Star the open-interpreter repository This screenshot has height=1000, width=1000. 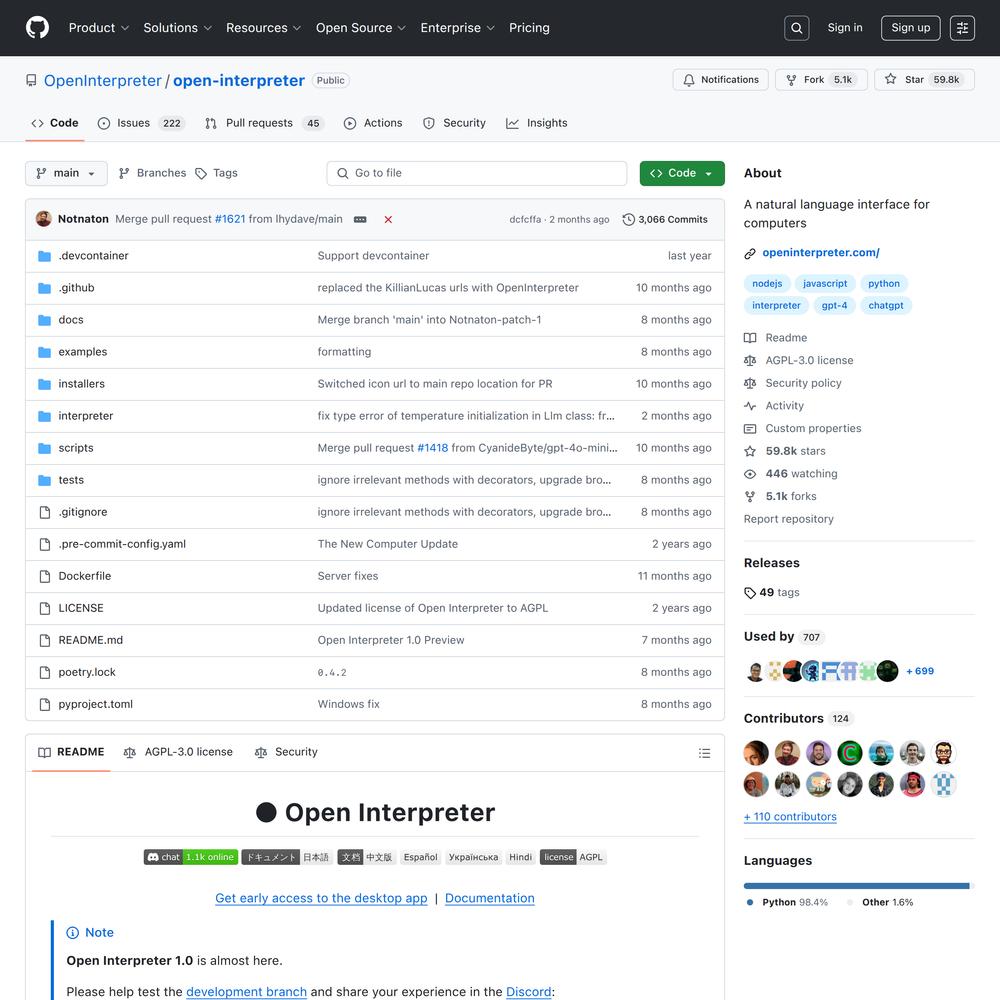point(924,80)
